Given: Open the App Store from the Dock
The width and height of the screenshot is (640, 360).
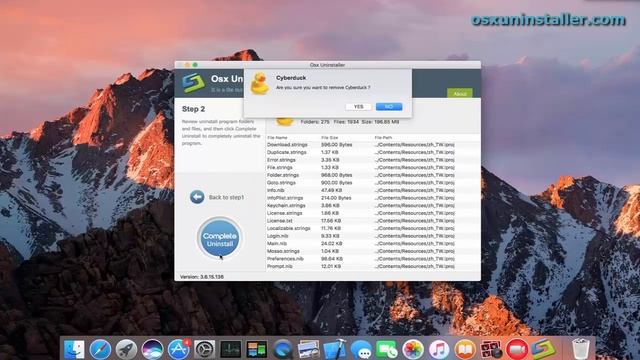Looking at the screenshot, I should tap(178, 349).
